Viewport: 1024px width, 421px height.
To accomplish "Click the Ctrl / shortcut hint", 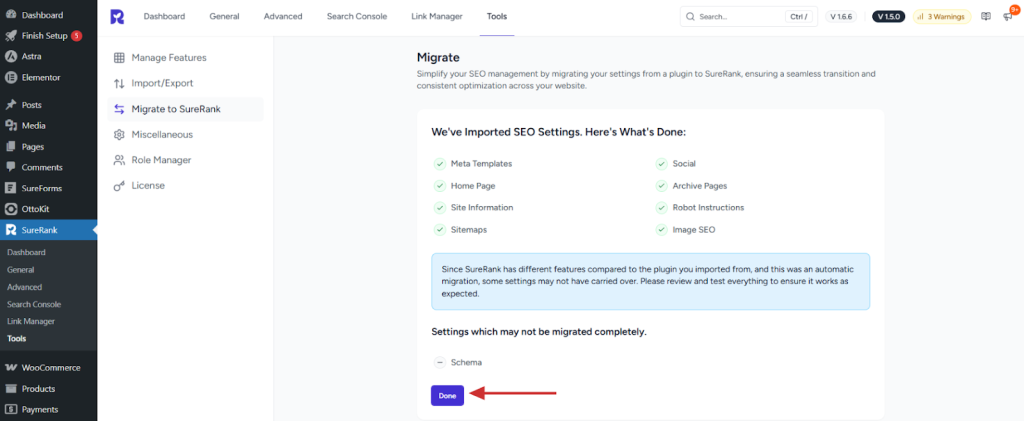I will (x=799, y=17).
